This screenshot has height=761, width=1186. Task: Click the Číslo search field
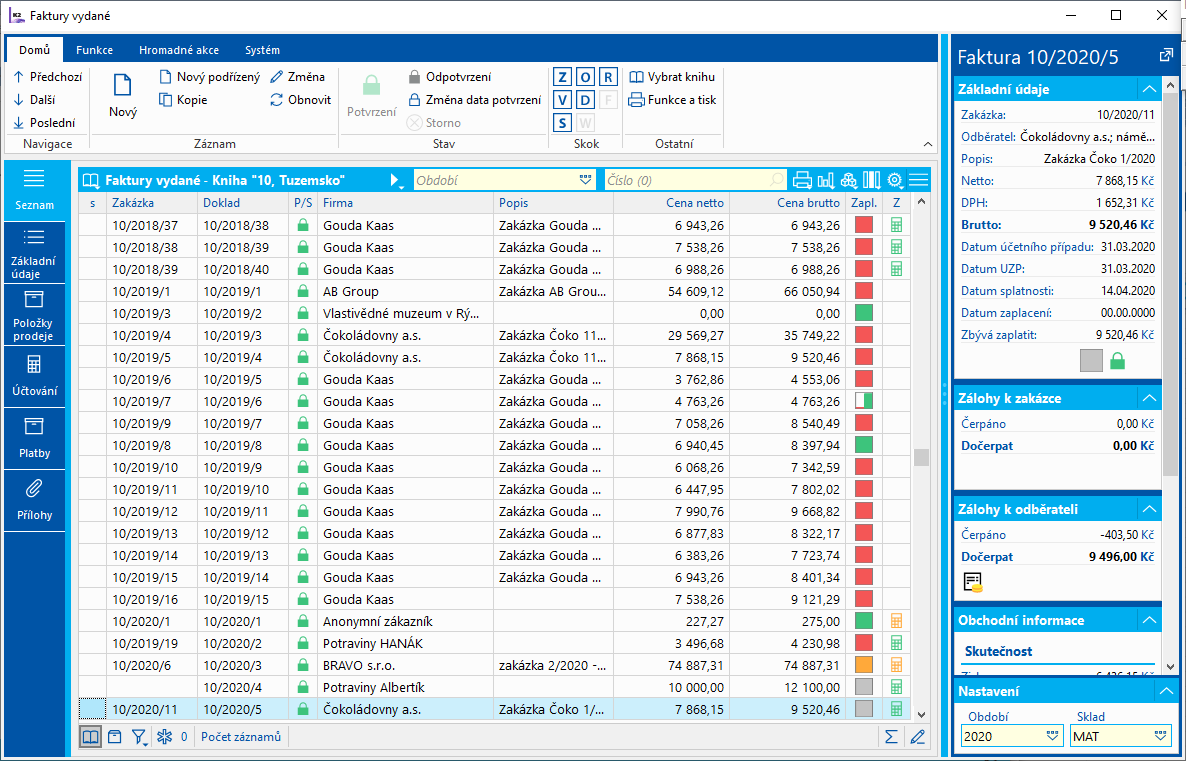click(695, 180)
